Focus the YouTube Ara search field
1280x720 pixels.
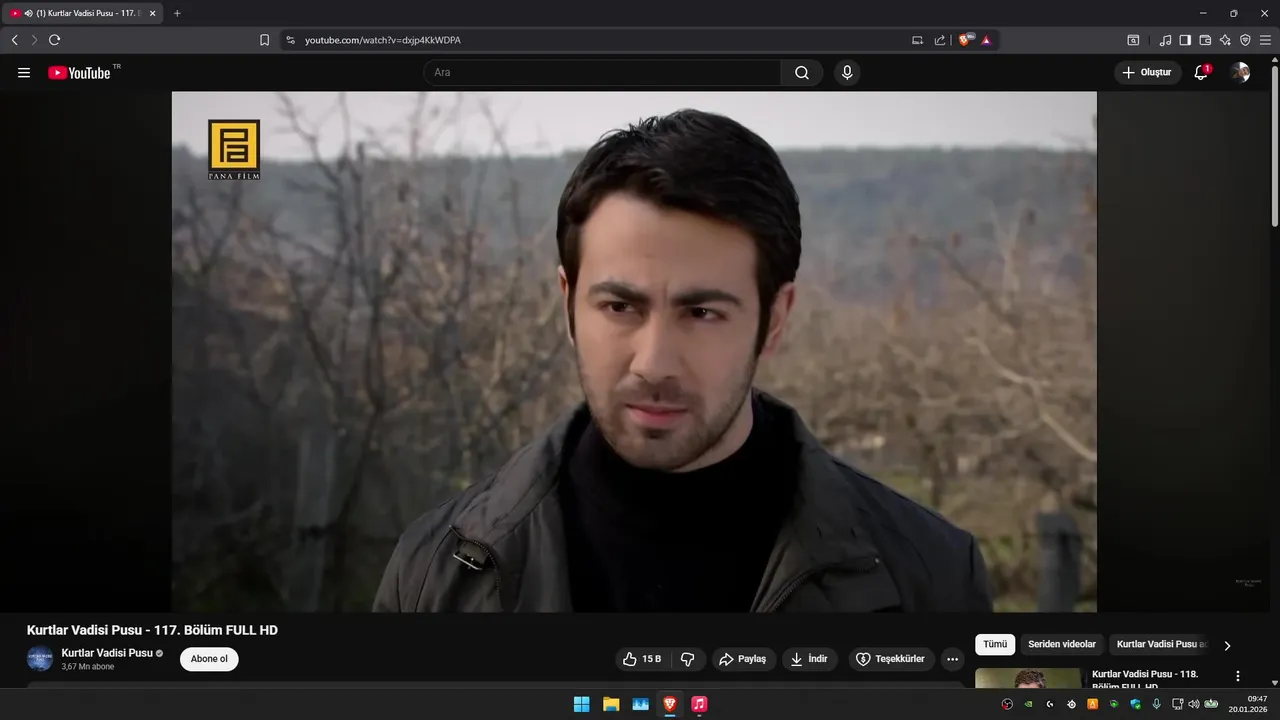coord(603,73)
